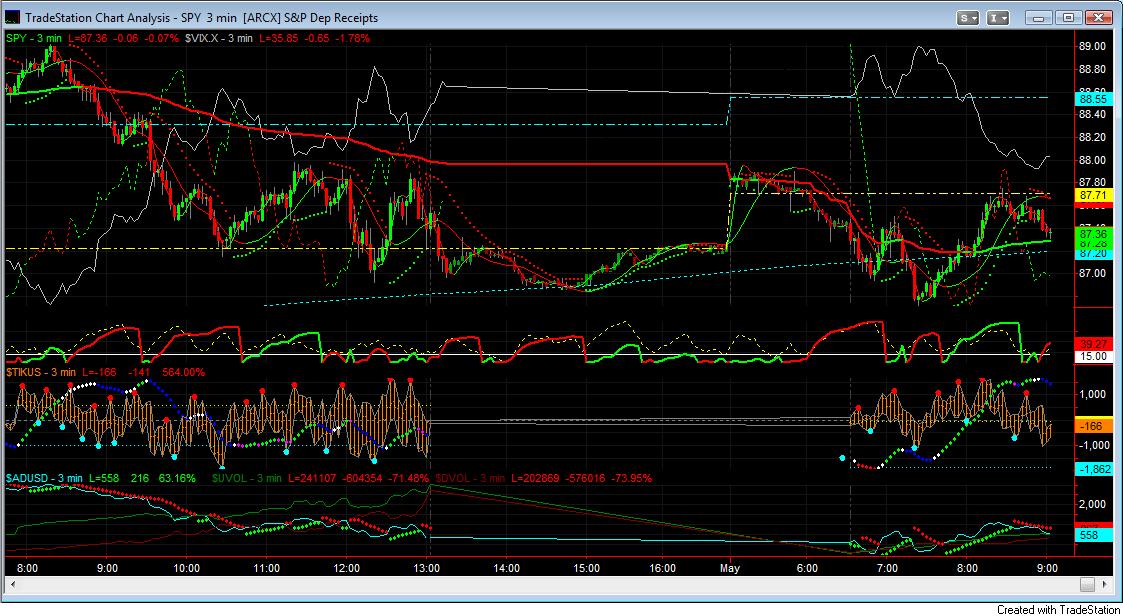Image resolution: width=1123 pixels, height=616 pixels.
Task: Click the 15:00 time axis label
Action: pos(586,568)
